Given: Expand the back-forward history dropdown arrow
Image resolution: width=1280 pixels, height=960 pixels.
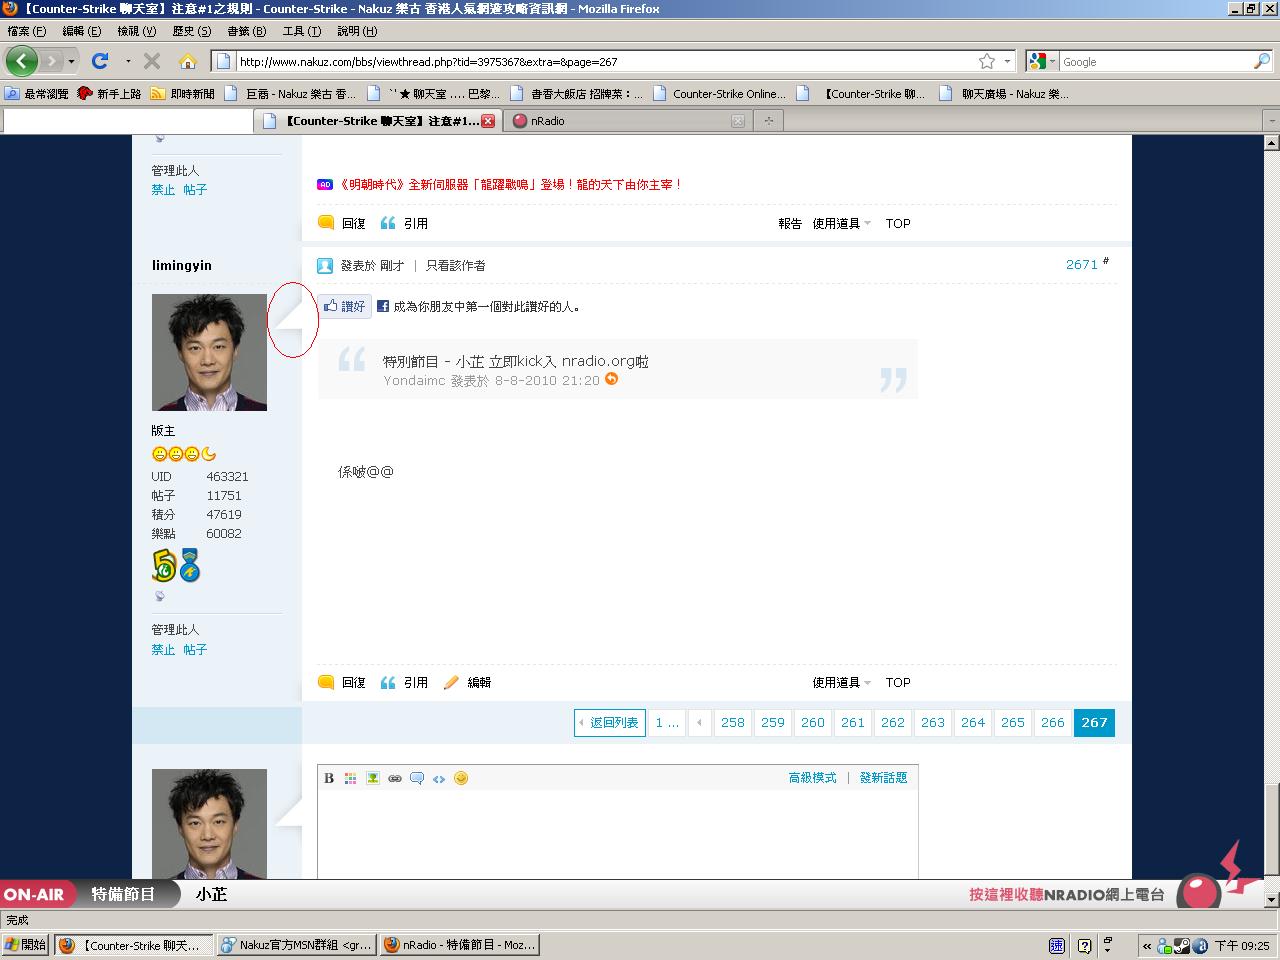Looking at the screenshot, I should coord(71,61).
